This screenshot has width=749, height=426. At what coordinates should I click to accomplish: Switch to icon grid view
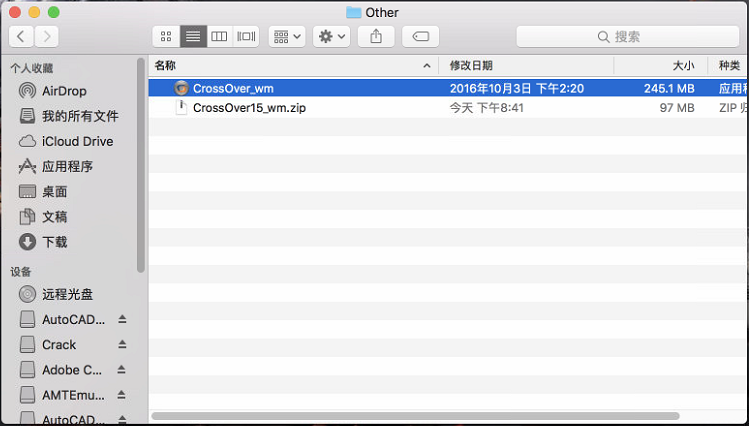[166, 37]
